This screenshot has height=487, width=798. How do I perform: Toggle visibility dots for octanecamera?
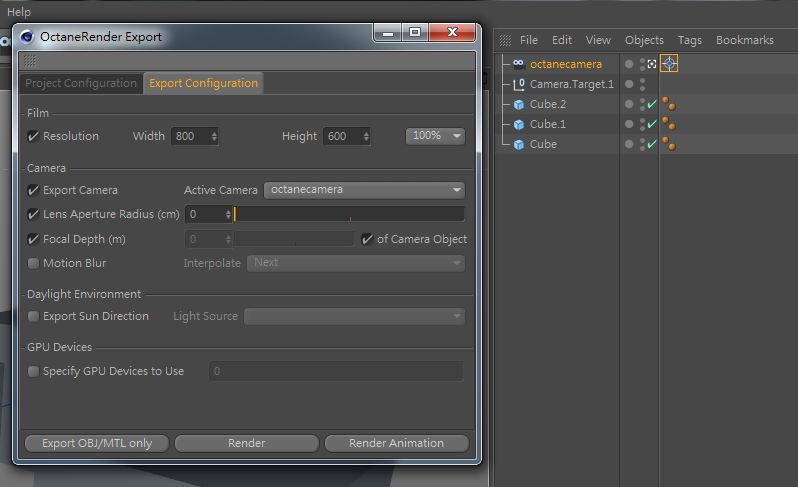[x=642, y=64]
